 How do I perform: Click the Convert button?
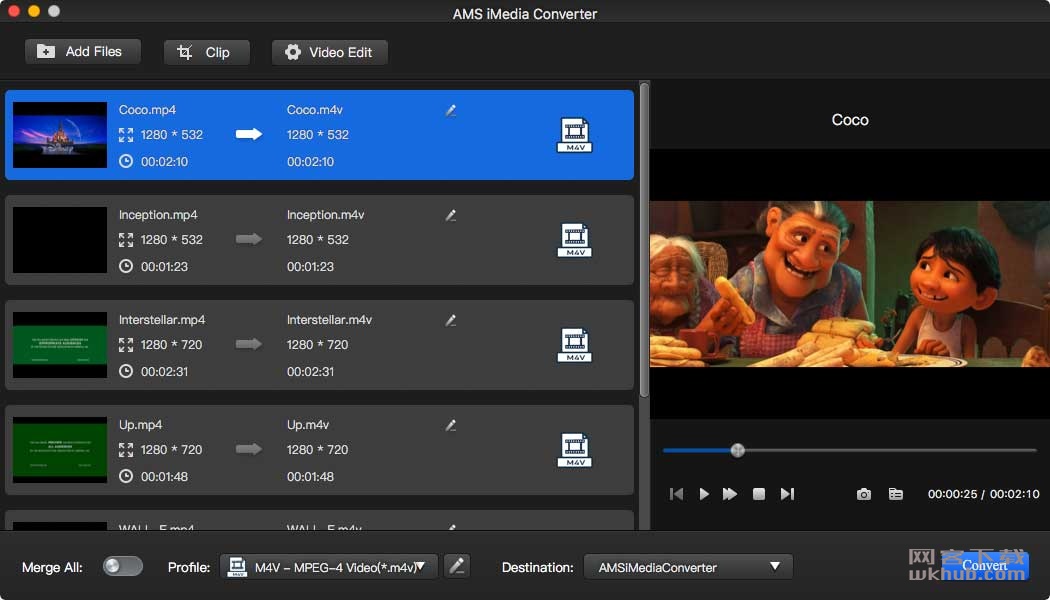pos(984,566)
